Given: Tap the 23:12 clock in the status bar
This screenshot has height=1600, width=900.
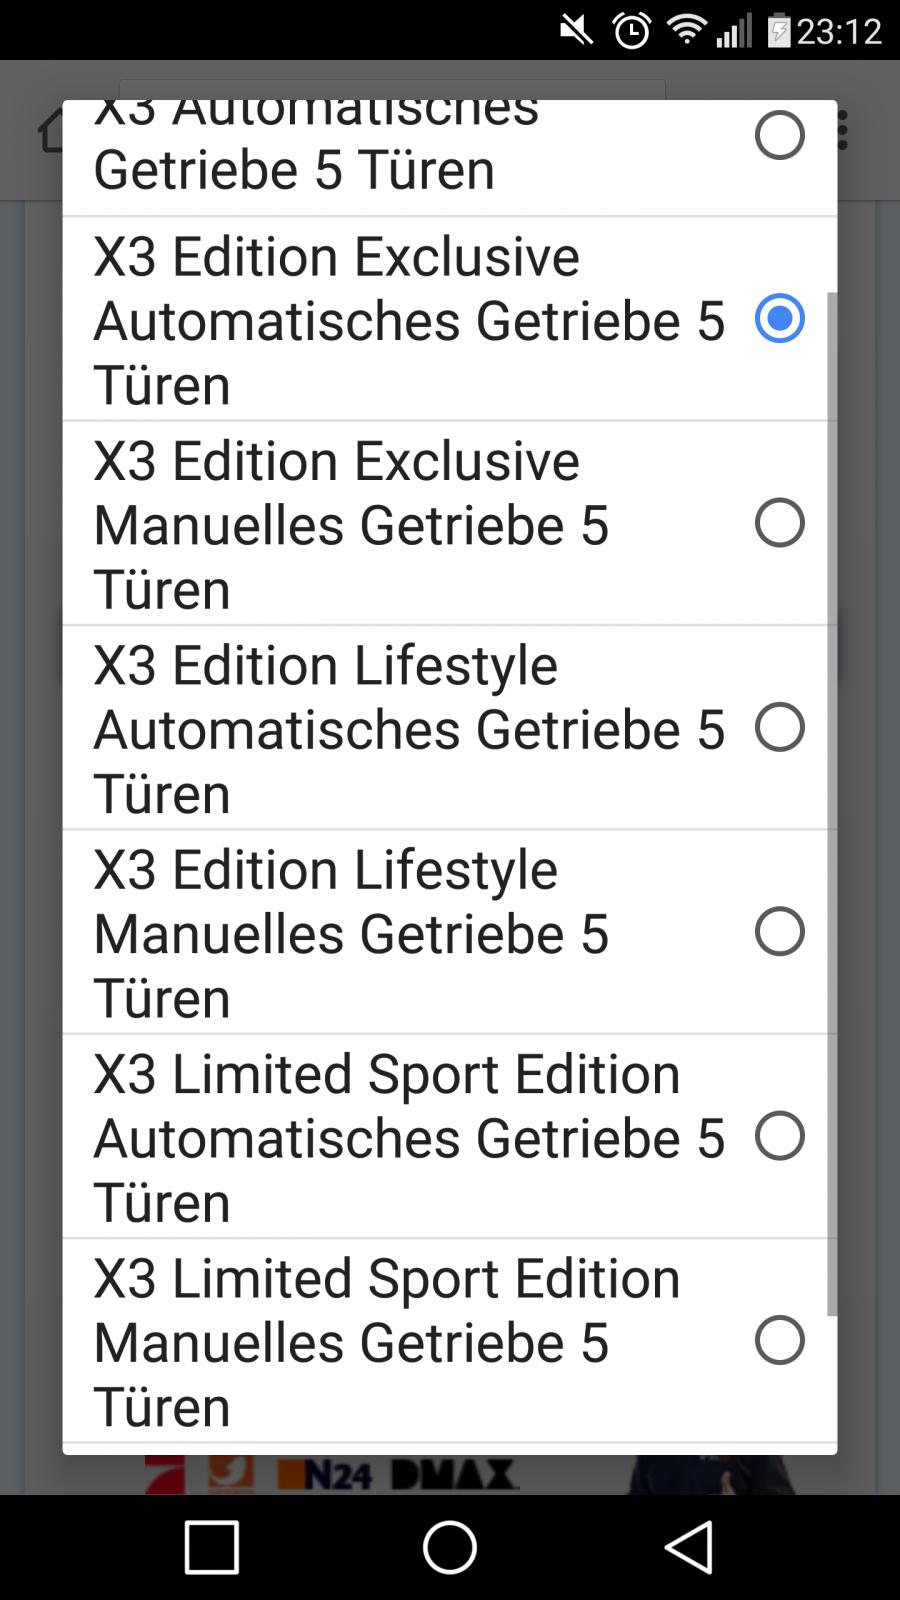Looking at the screenshot, I should [x=839, y=31].
